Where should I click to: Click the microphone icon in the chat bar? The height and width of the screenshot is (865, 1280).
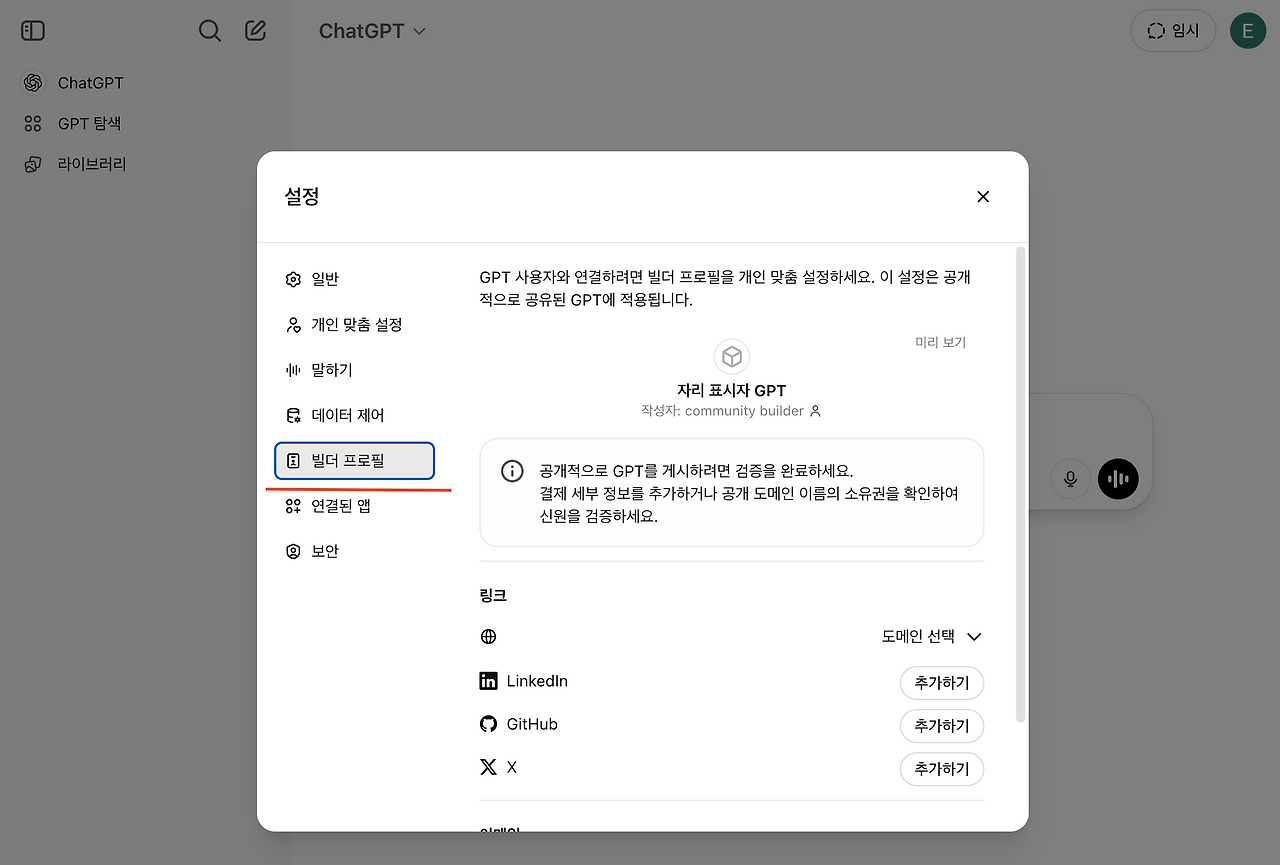click(x=1070, y=479)
